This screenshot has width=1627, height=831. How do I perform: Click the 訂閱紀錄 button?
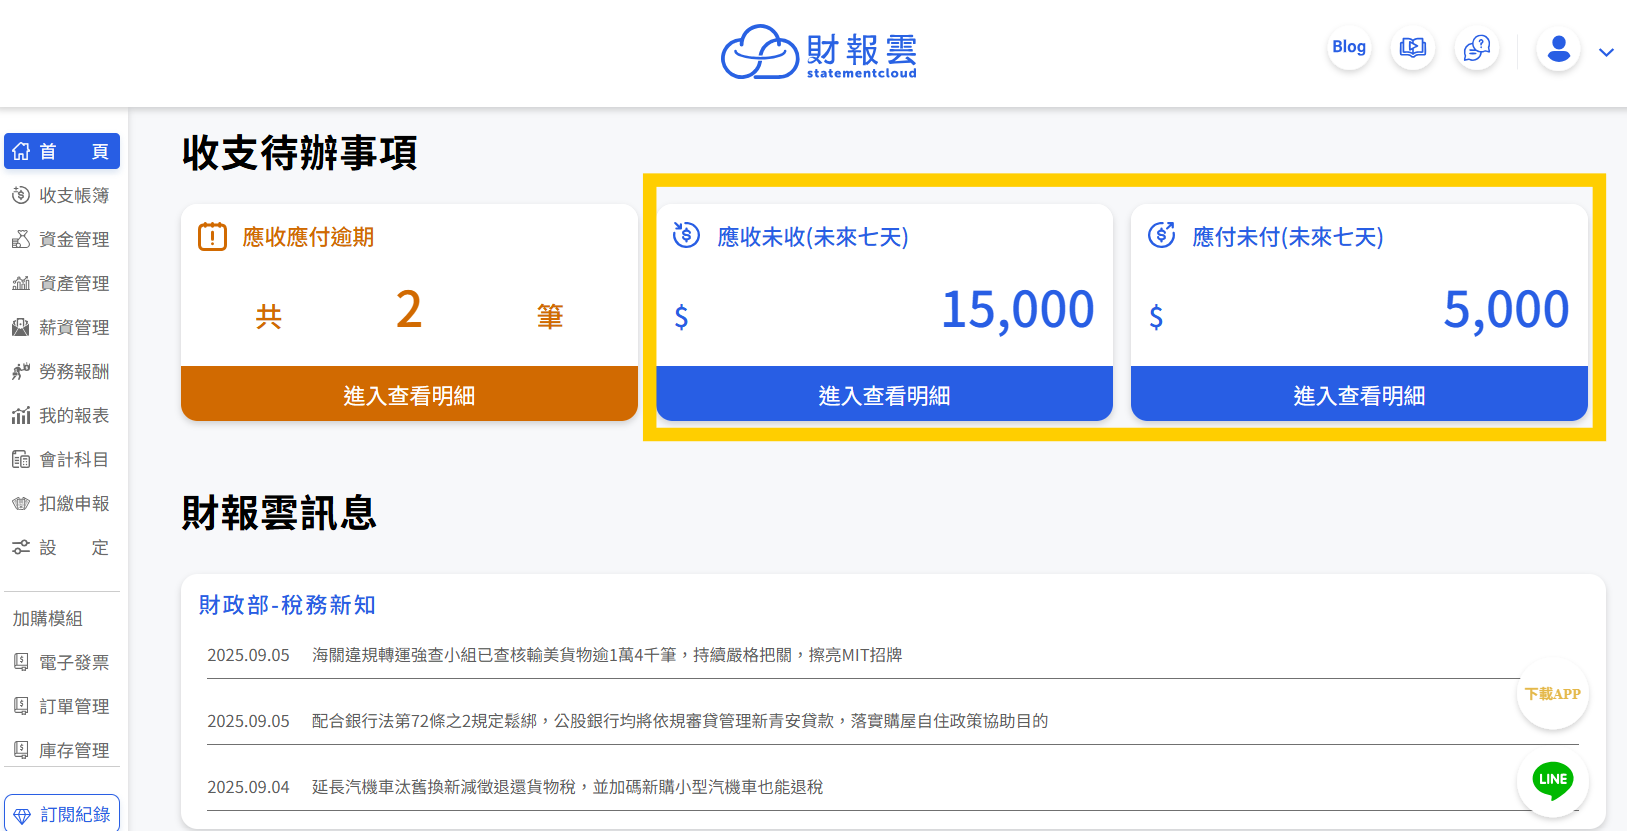tap(62, 814)
